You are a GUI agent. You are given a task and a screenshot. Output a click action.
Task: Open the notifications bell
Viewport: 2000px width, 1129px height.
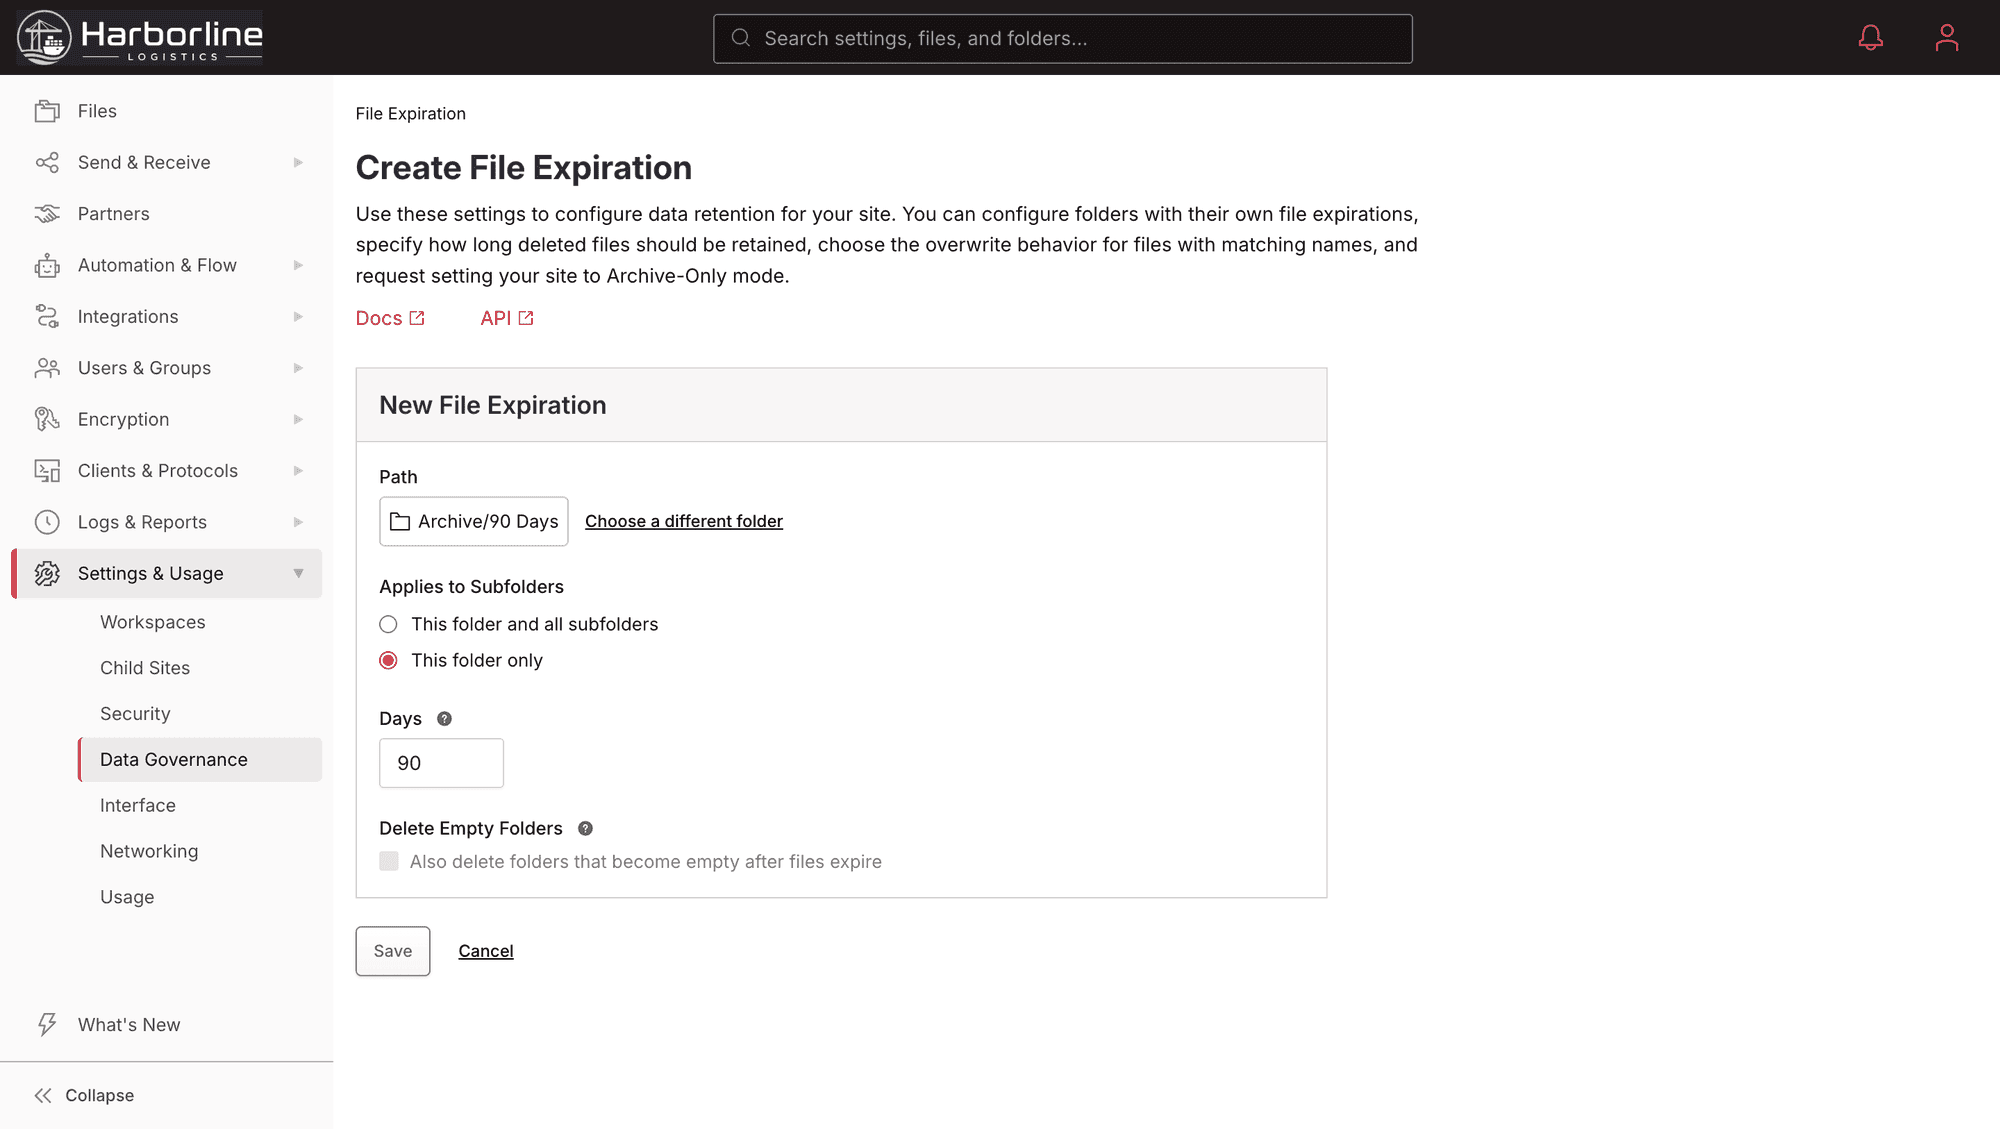coord(1870,38)
